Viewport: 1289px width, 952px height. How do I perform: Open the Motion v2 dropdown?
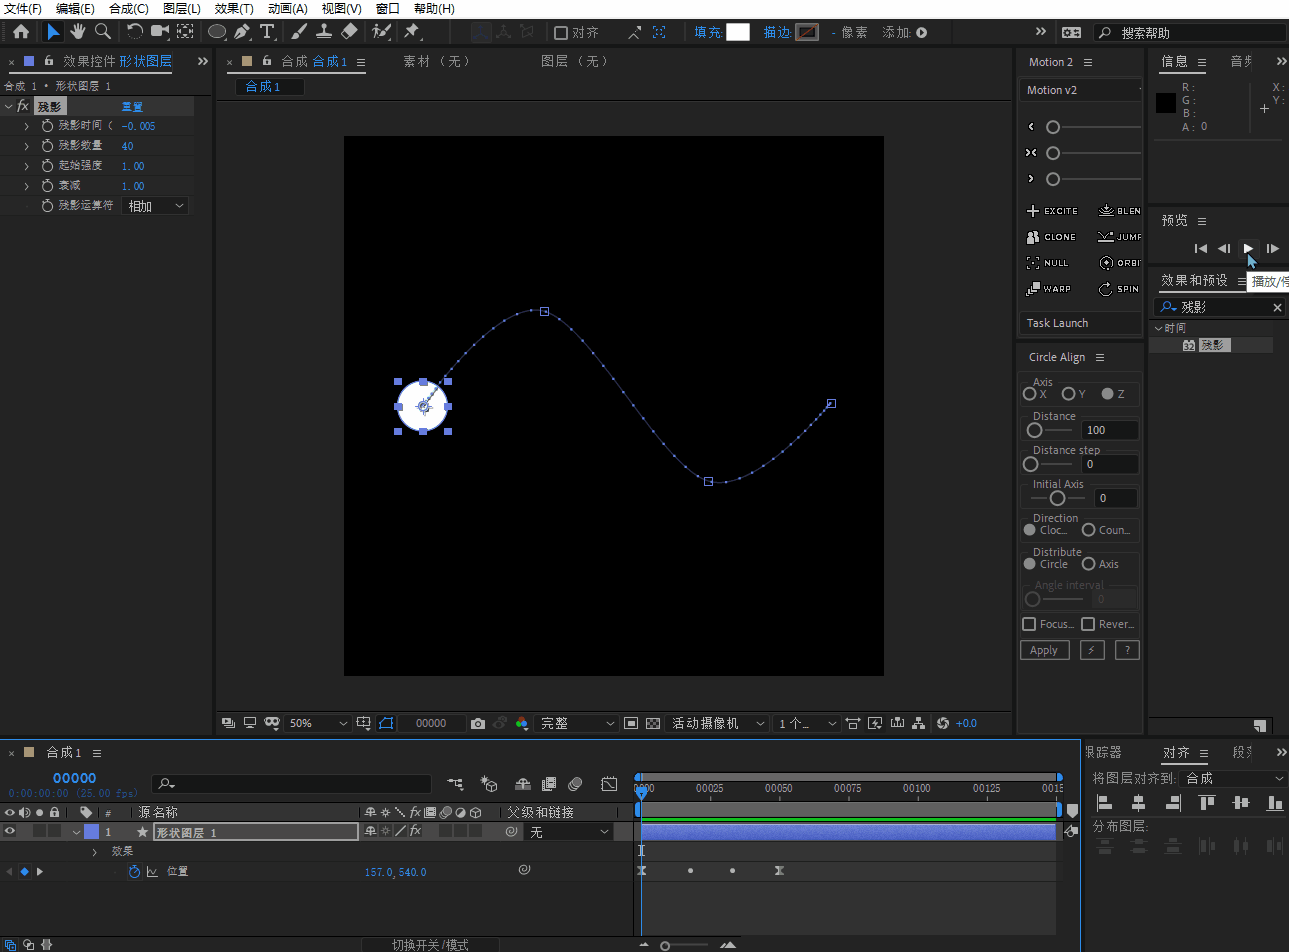(x=1082, y=90)
